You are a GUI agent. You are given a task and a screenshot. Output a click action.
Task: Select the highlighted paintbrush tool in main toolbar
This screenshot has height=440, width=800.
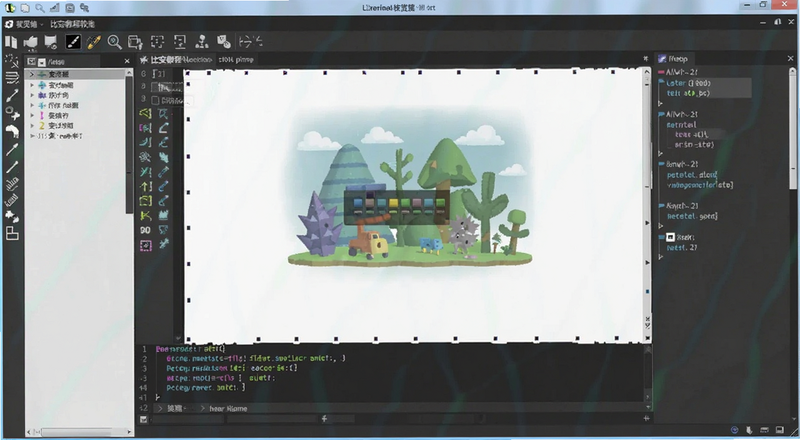point(73,42)
